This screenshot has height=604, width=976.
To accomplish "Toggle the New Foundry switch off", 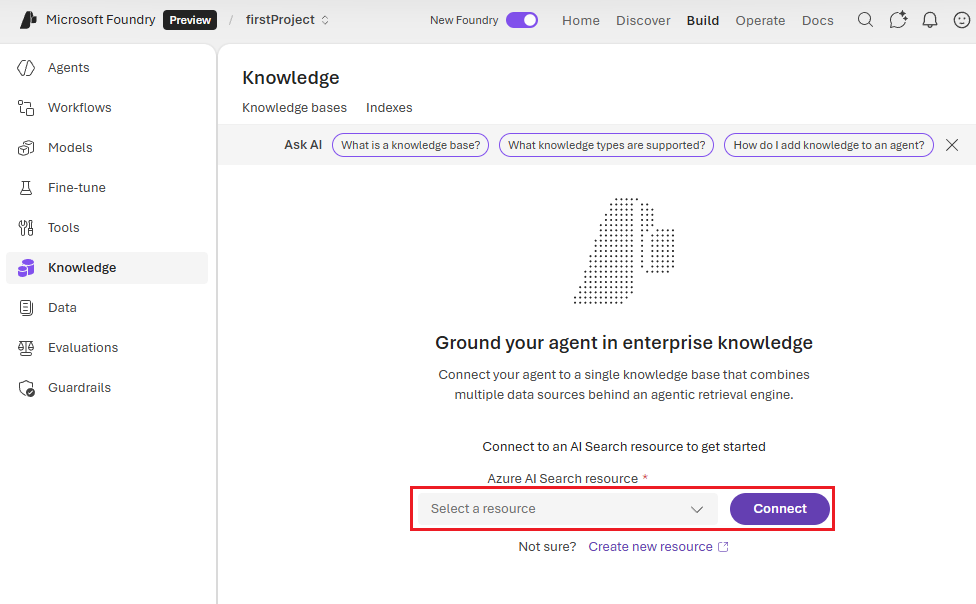I will click(x=521, y=19).
